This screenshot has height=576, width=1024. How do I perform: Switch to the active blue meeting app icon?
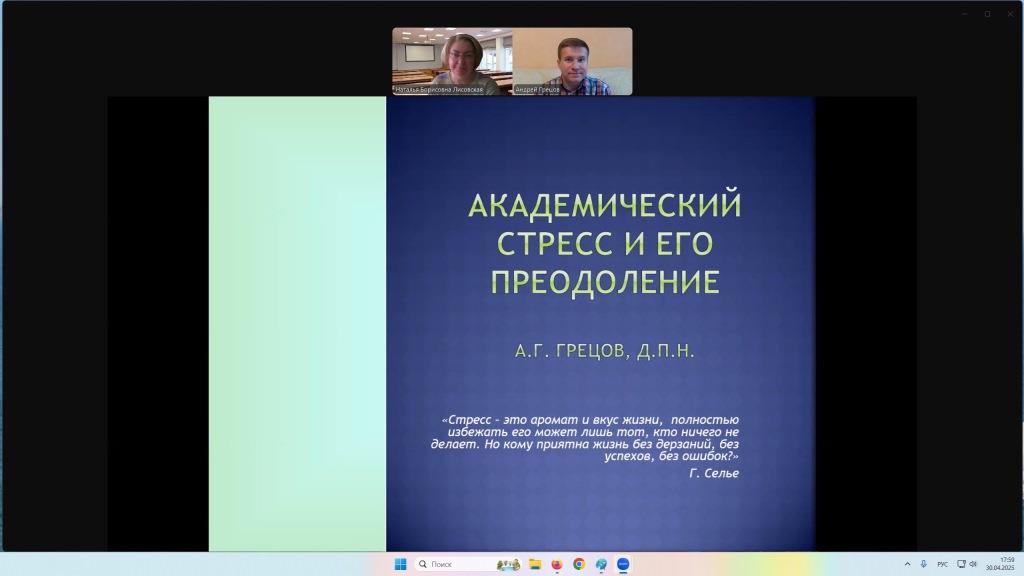623,564
